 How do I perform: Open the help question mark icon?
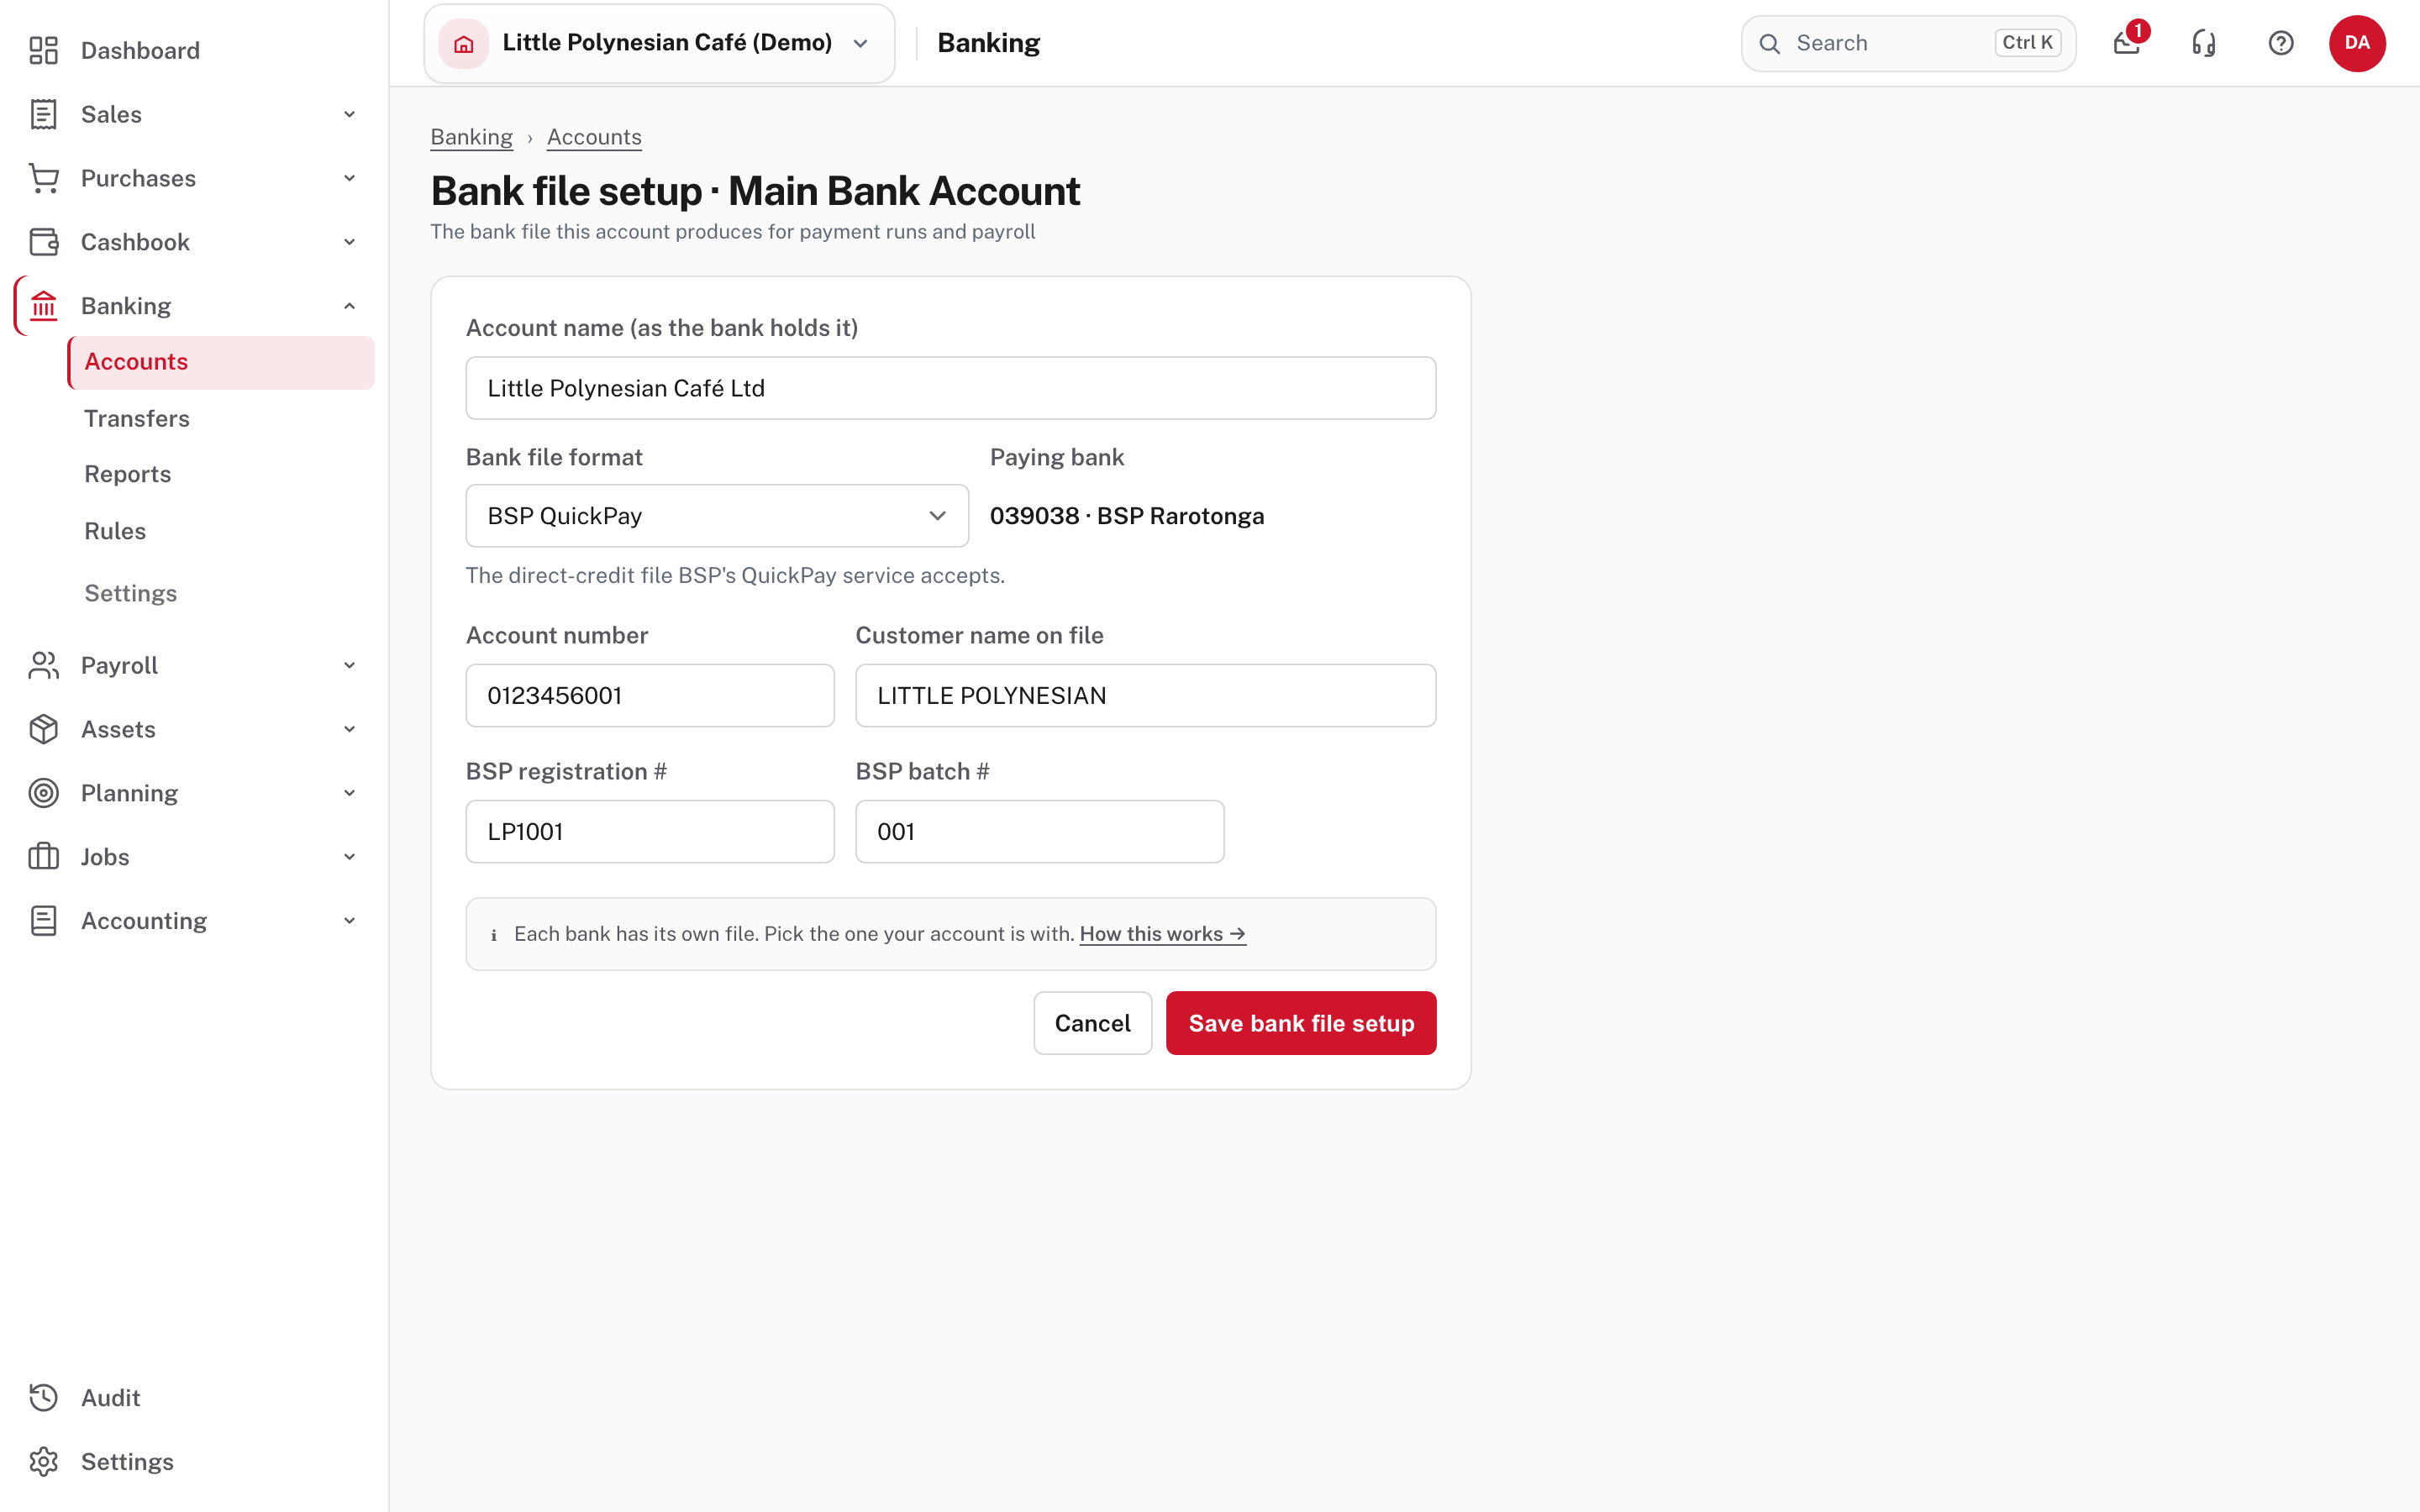(2281, 43)
